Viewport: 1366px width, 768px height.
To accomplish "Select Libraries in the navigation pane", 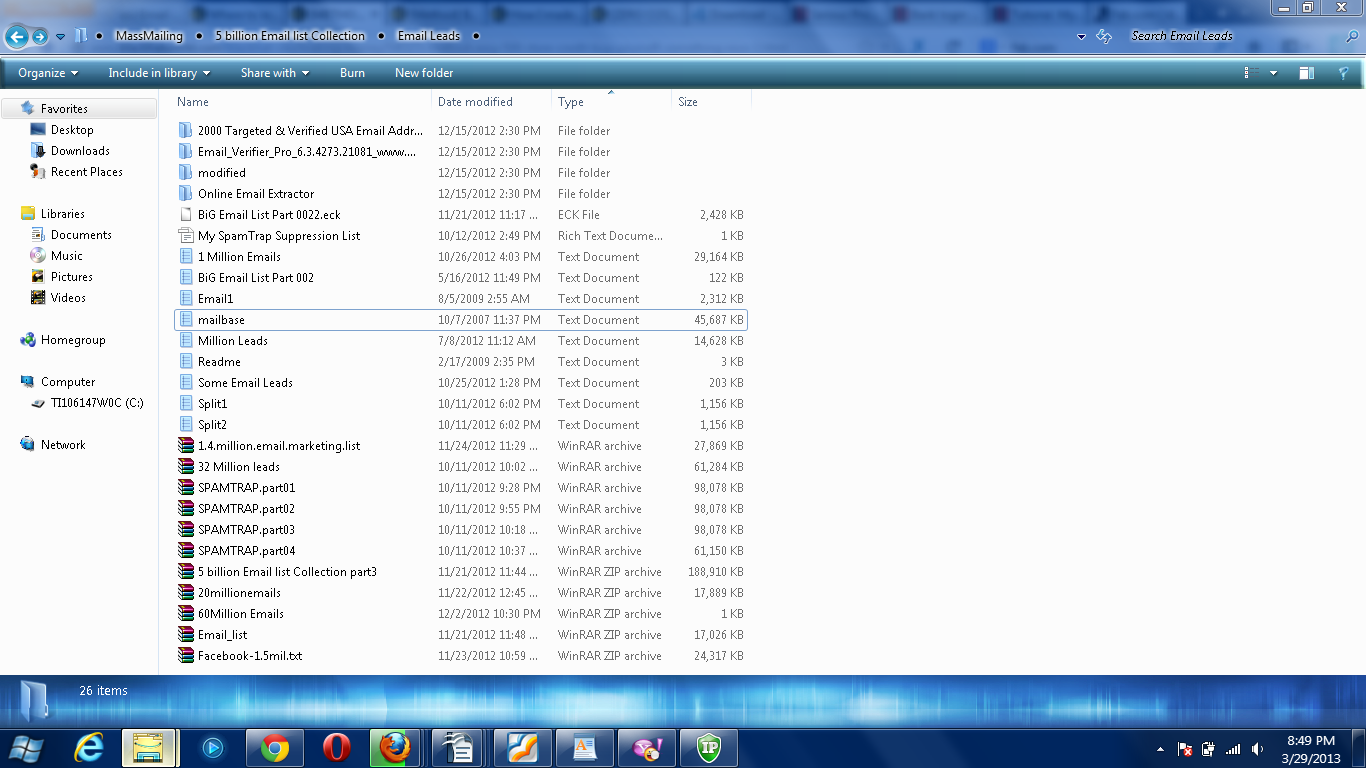I will click(62, 214).
